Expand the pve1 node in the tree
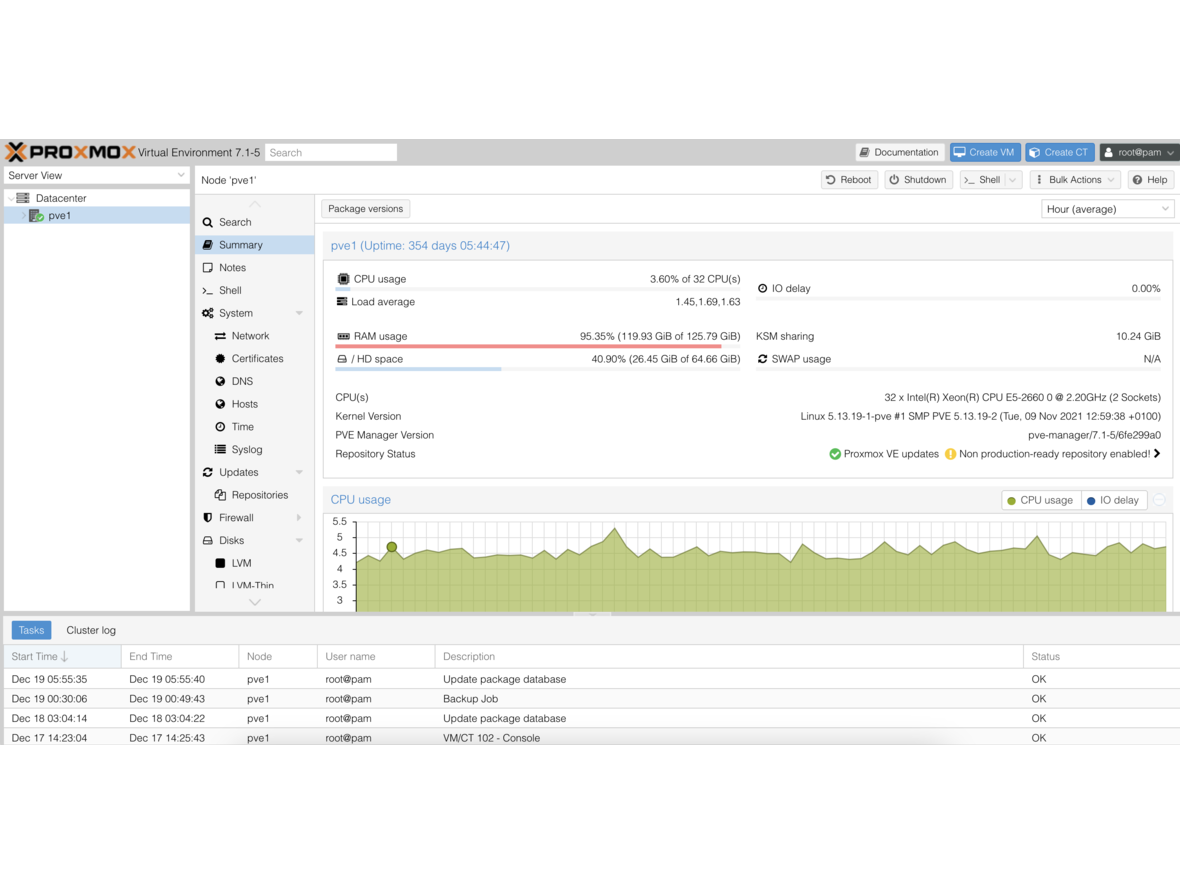The height and width of the screenshot is (885, 1180). (21, 215)
